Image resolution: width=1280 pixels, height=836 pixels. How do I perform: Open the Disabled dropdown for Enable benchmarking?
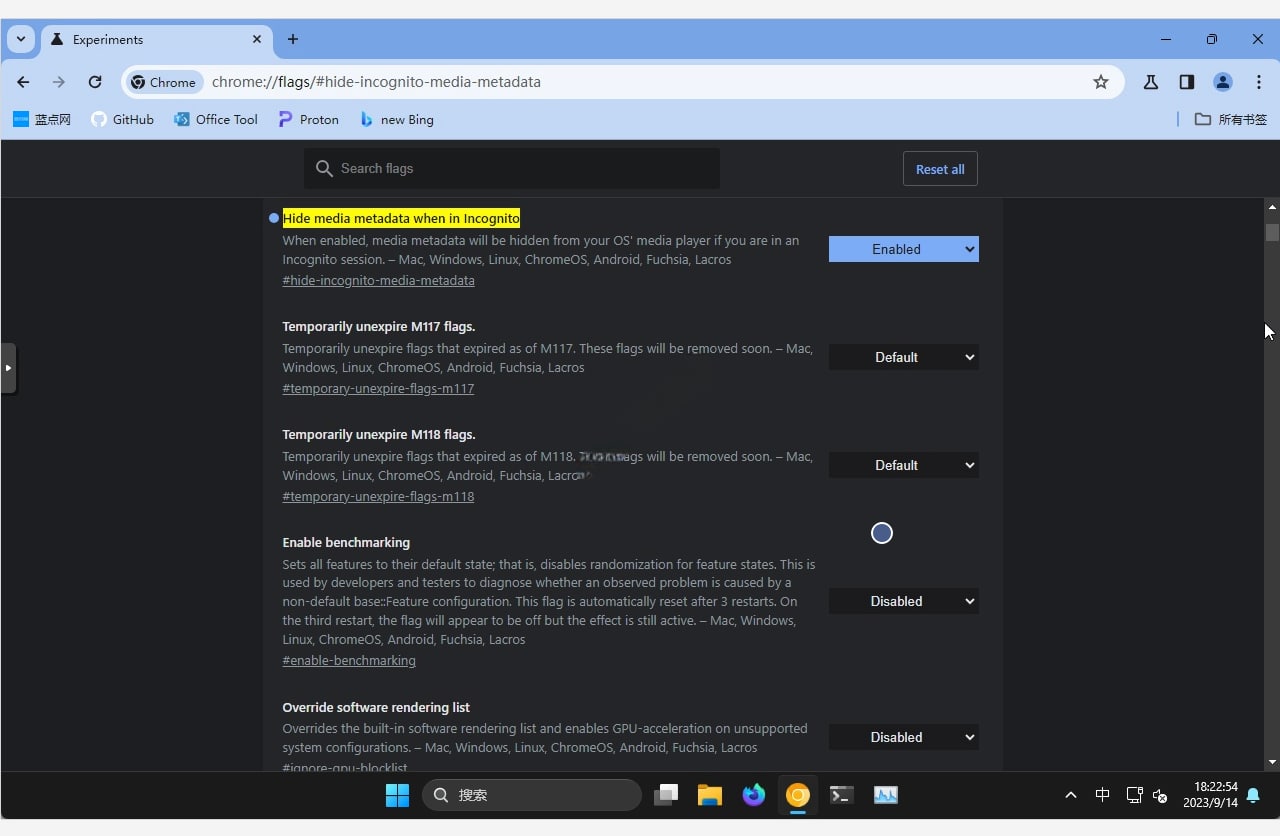pyautogui.click(x=903, y=601)
